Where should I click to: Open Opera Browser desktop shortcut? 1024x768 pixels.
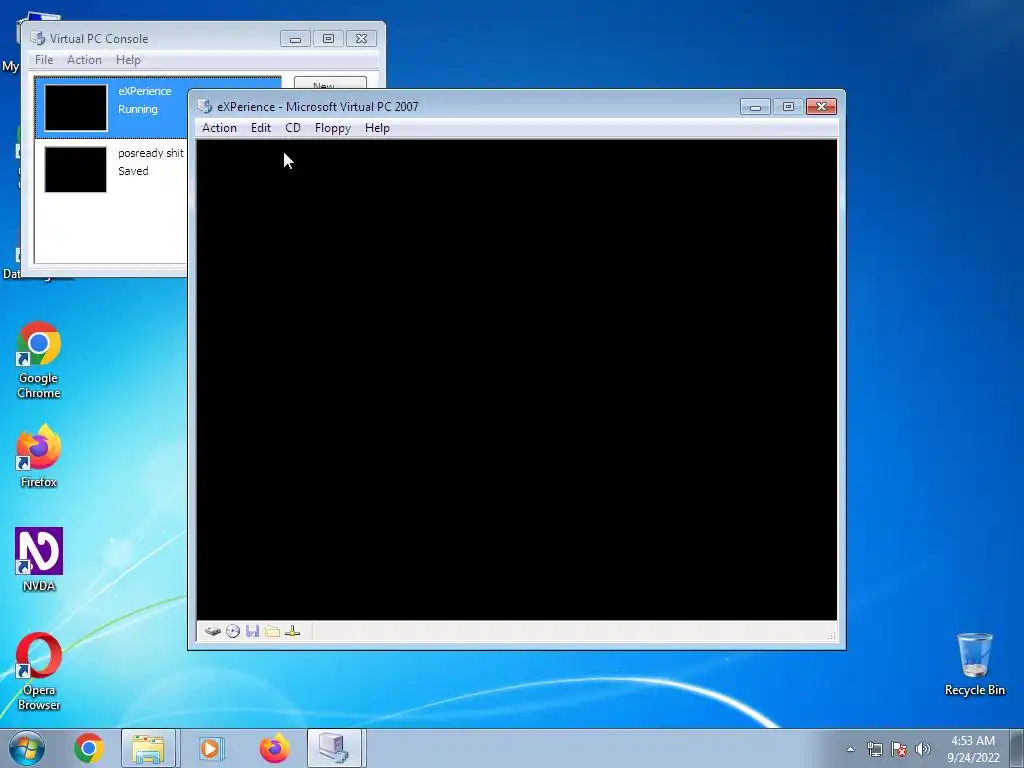click(x=39, y=671)
